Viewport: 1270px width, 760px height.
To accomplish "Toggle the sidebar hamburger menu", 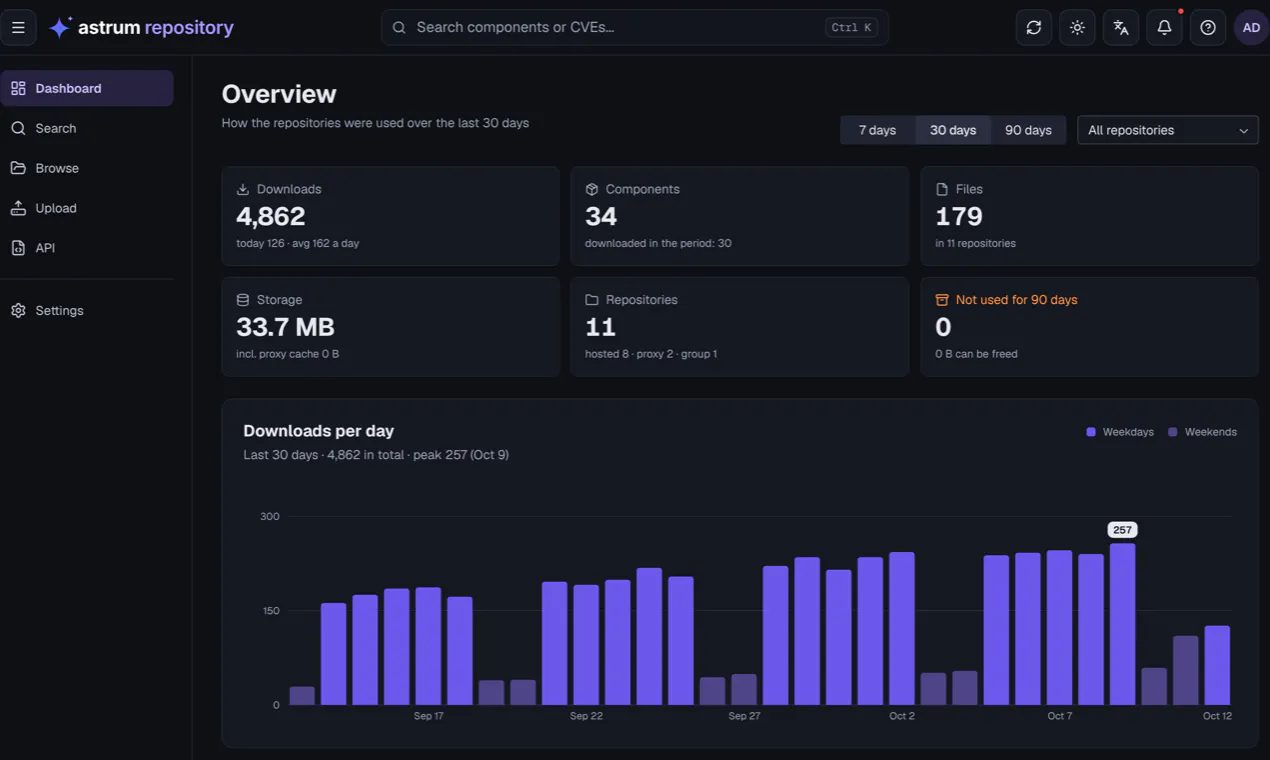I will [18, 28].
